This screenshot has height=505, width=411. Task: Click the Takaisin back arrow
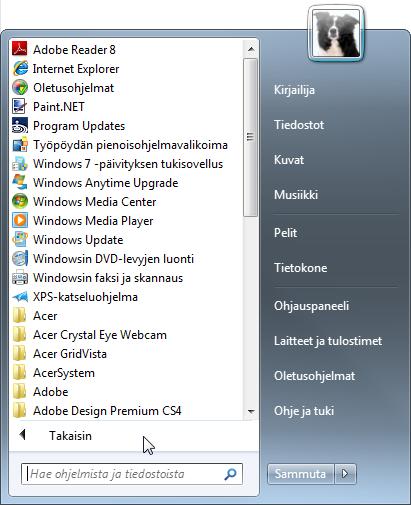23,434
